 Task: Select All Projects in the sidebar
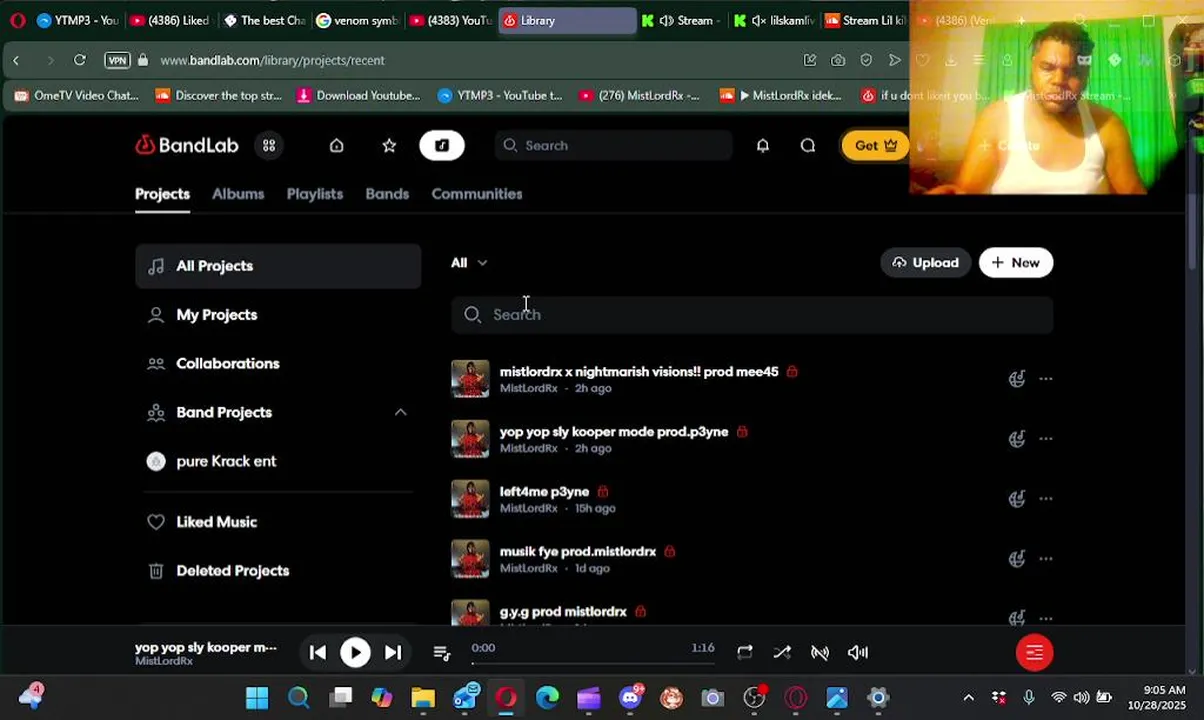click(x=278, y=266)
